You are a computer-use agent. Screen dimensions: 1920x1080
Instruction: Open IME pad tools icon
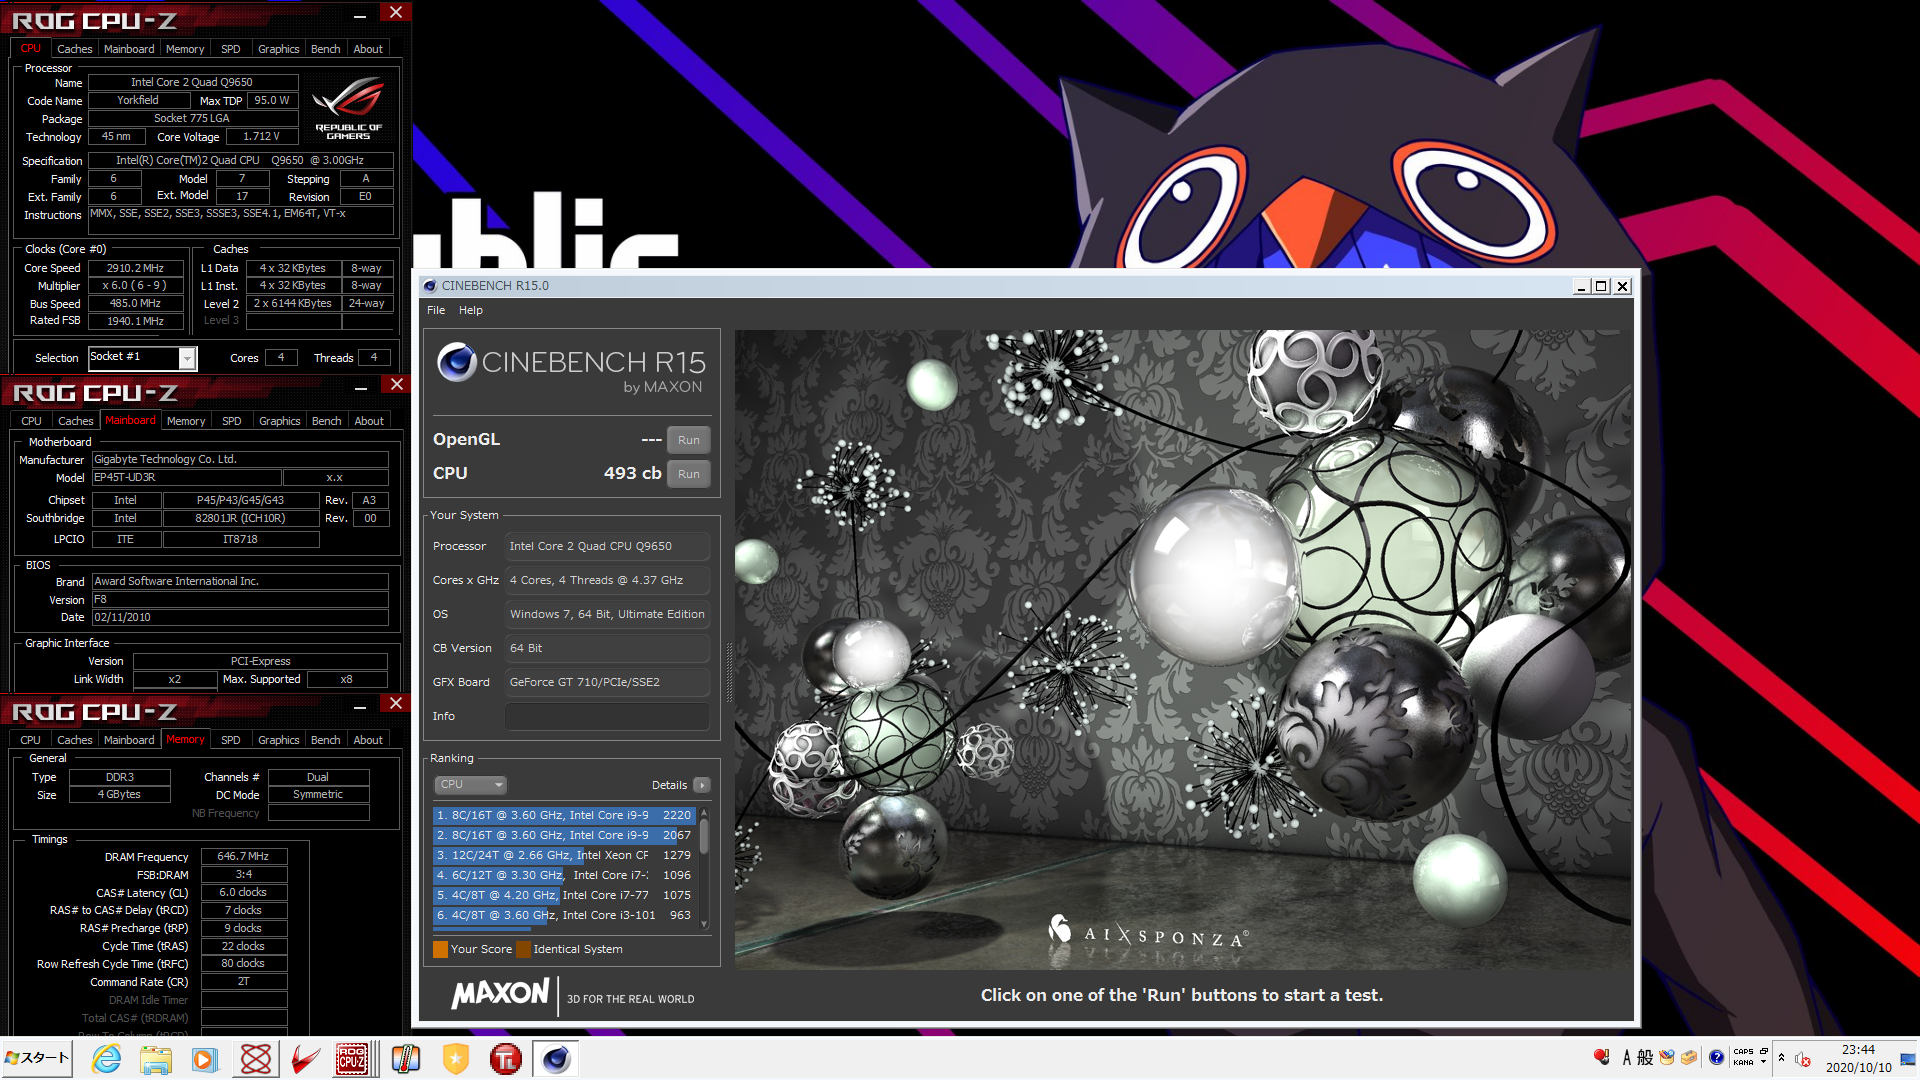[1667, 1058]
